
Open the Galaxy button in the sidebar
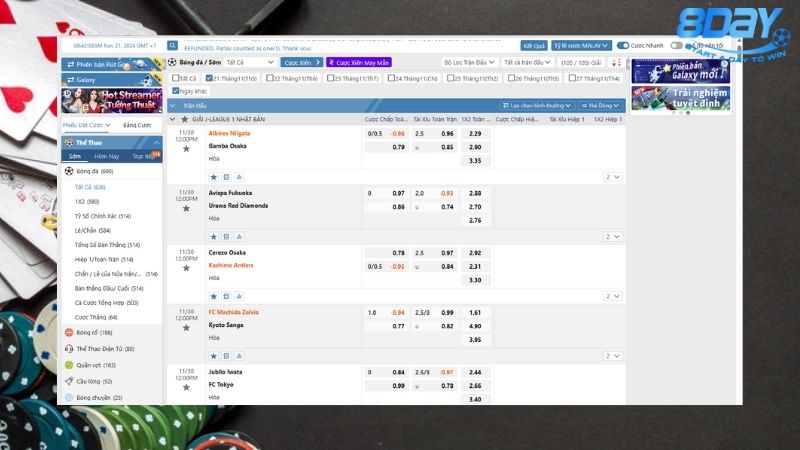tap(112, 80)
